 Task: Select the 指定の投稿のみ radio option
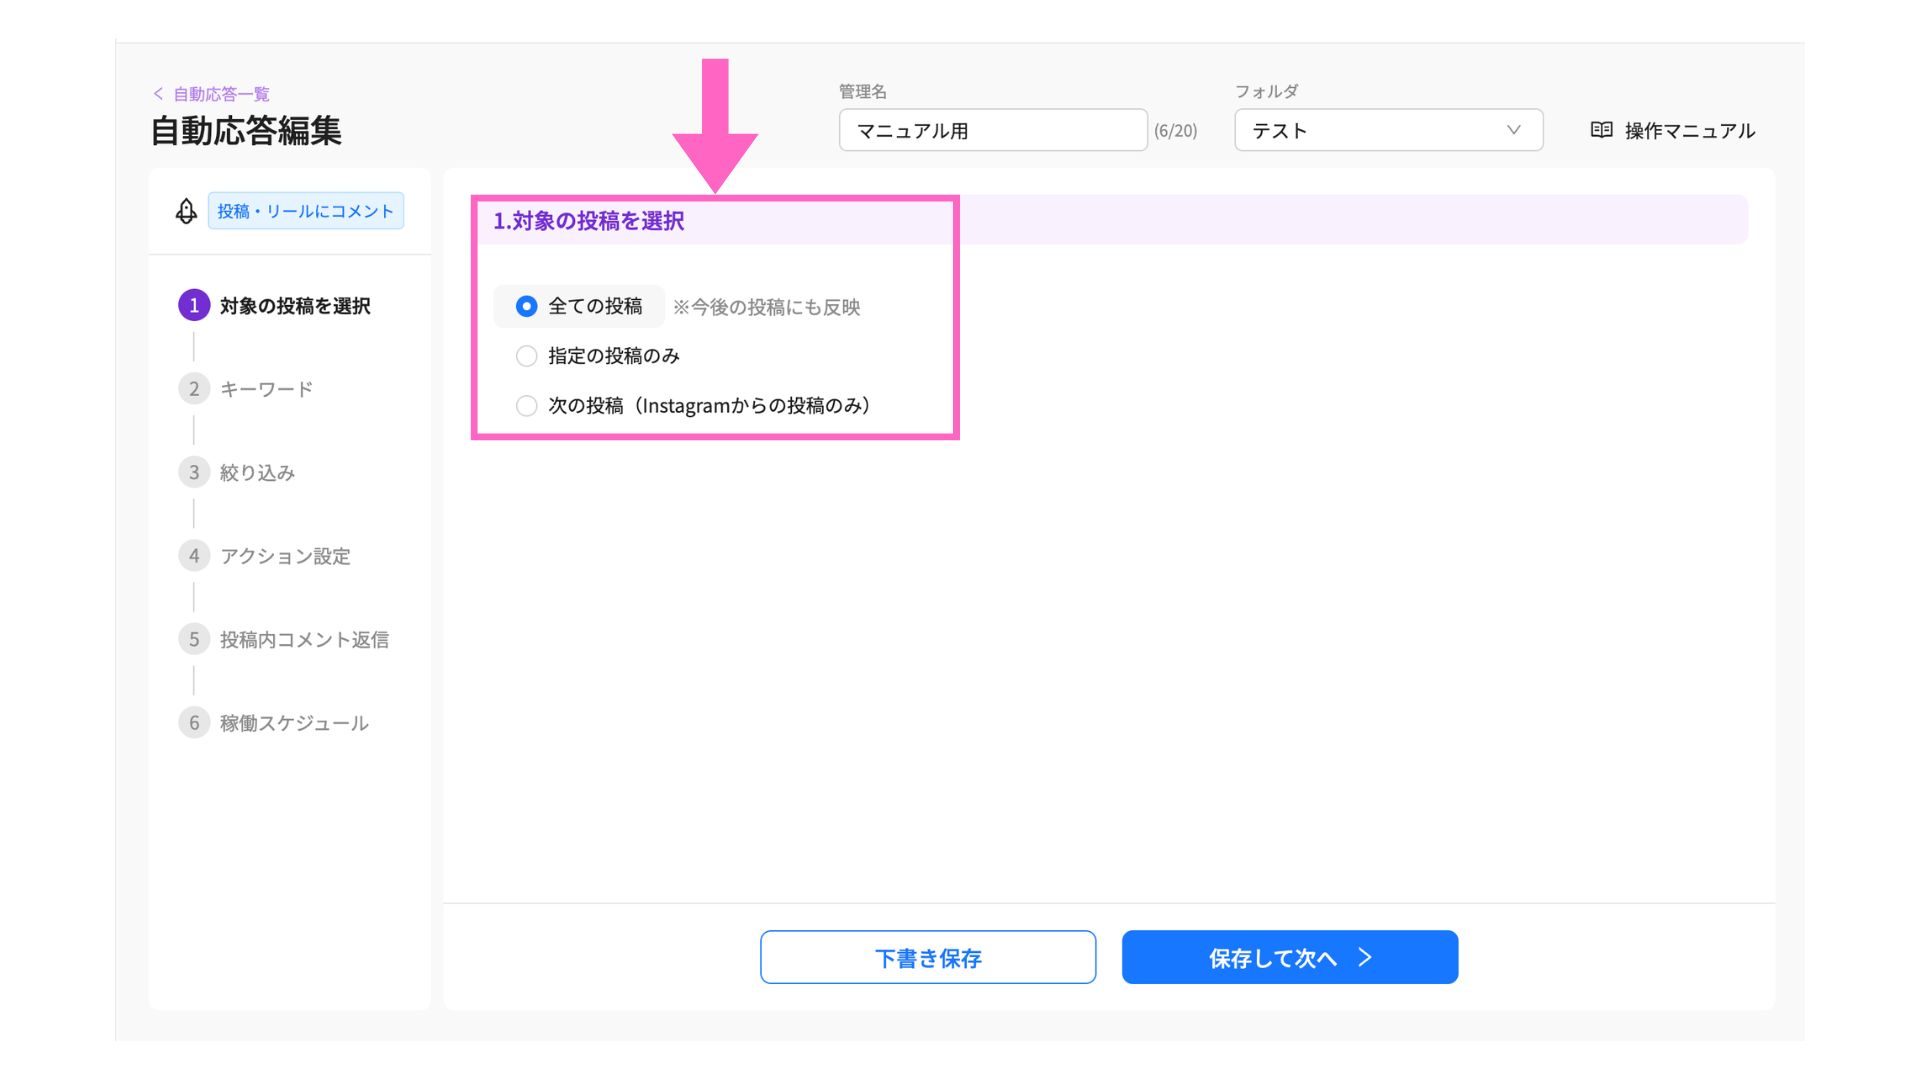click(527, 356)
